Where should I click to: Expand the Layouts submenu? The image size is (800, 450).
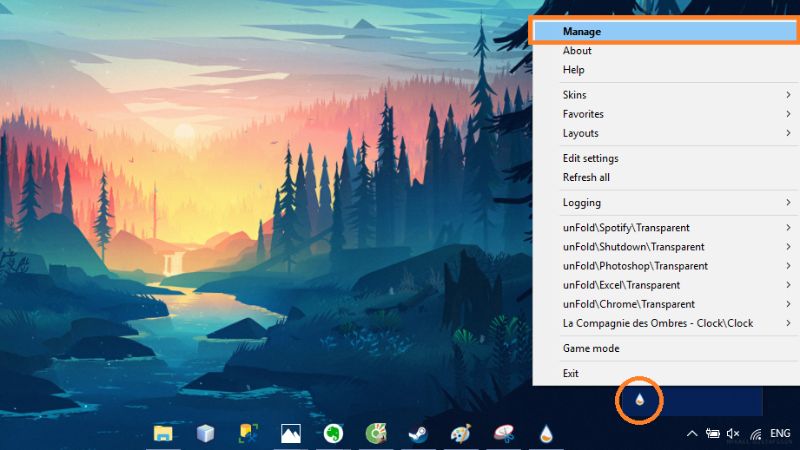pos(665,133)
